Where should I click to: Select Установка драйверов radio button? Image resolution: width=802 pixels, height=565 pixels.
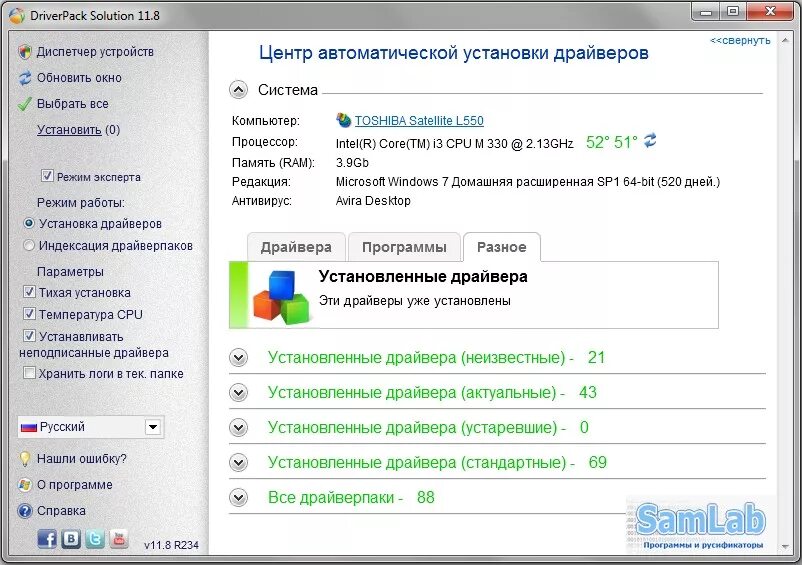29,223
